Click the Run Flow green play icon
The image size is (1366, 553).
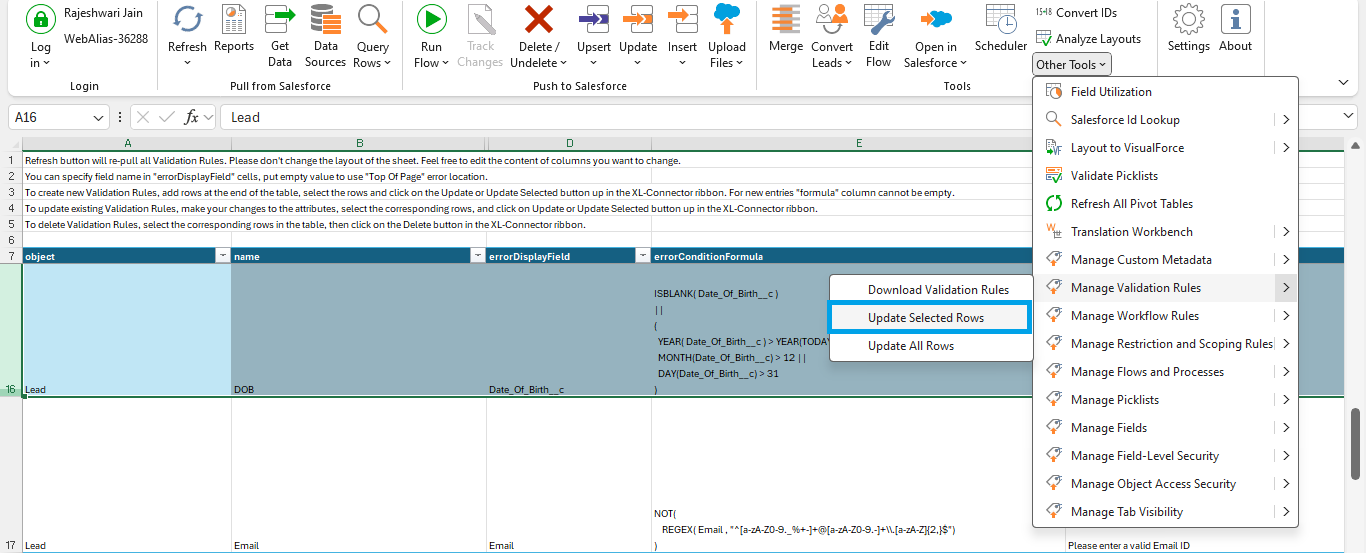[431, 20]
